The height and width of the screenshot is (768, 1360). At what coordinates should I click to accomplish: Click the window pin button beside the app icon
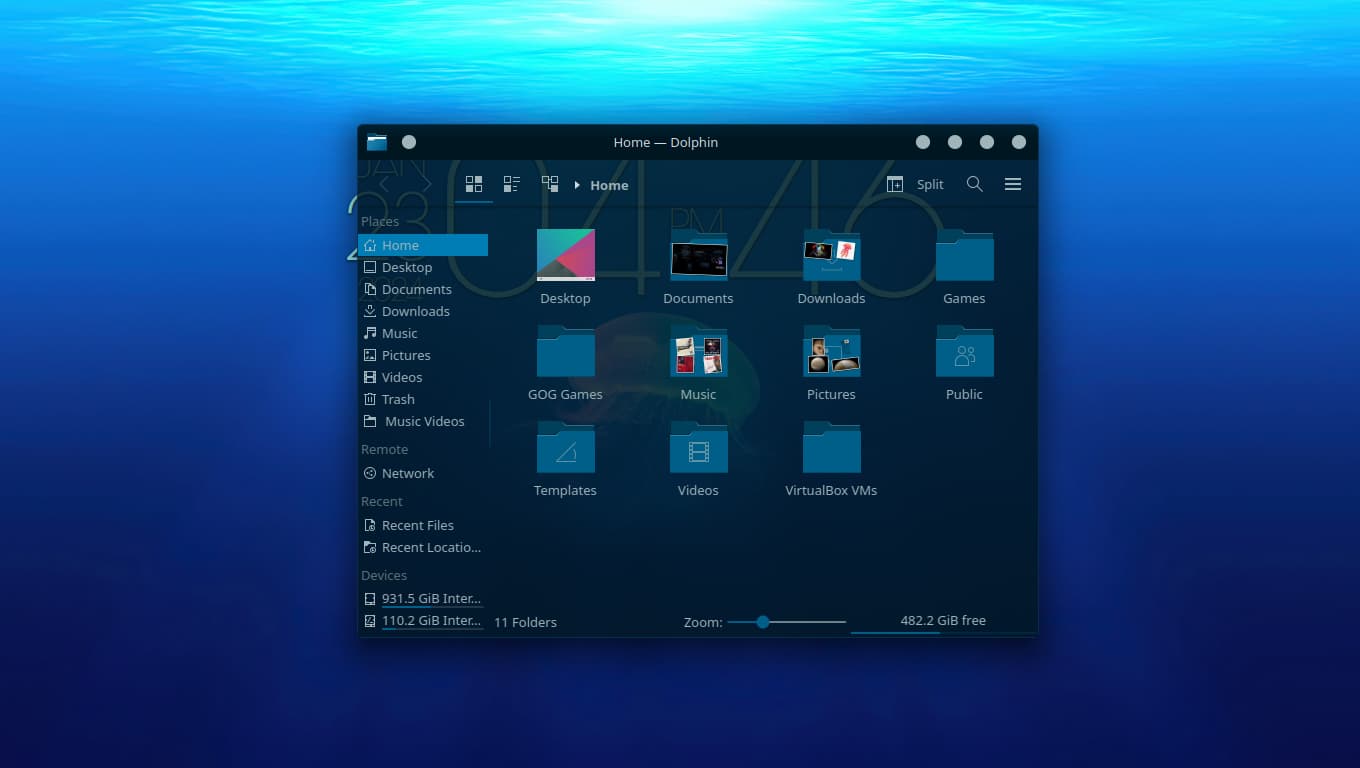(409, 142)
